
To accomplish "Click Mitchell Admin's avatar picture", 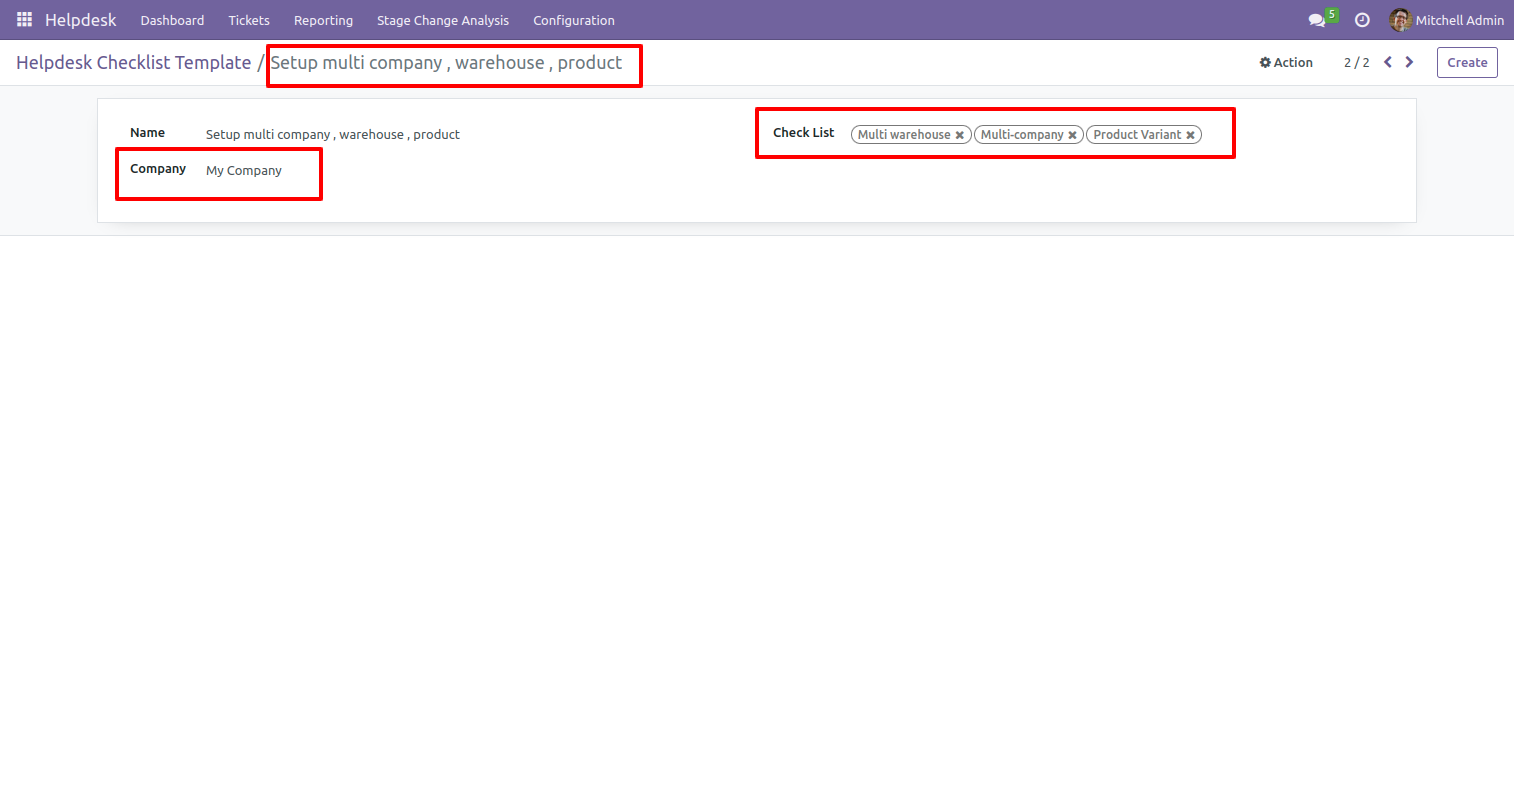I will tap(1400, 20).
